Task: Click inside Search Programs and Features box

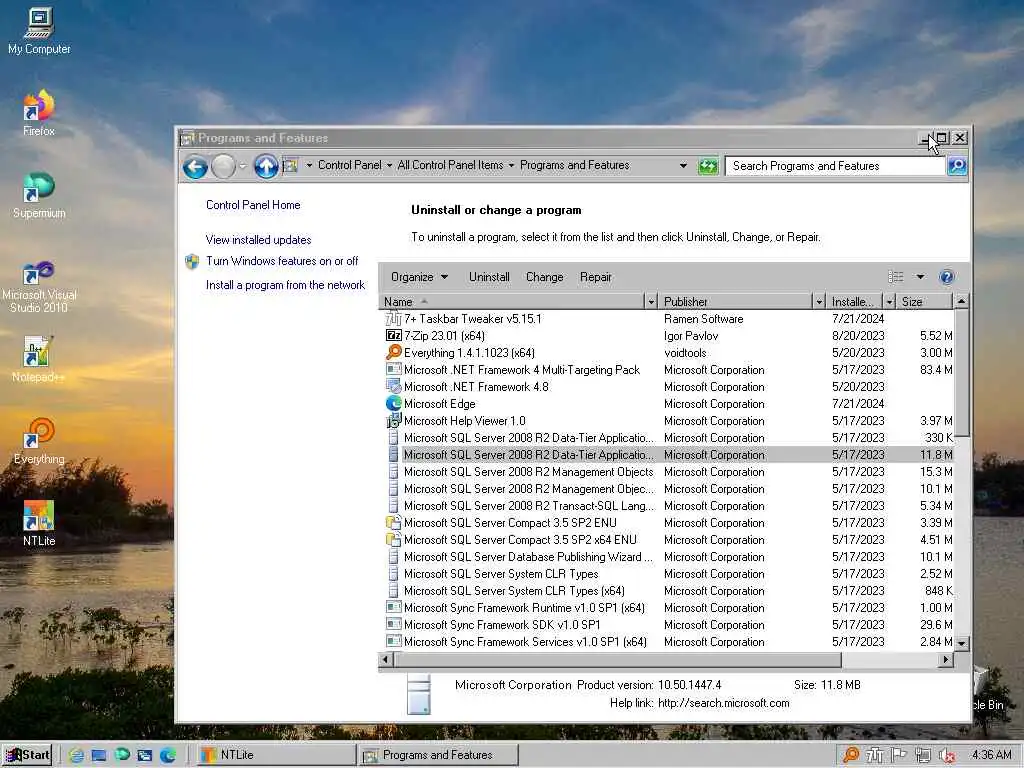Action: coord(836,166)
